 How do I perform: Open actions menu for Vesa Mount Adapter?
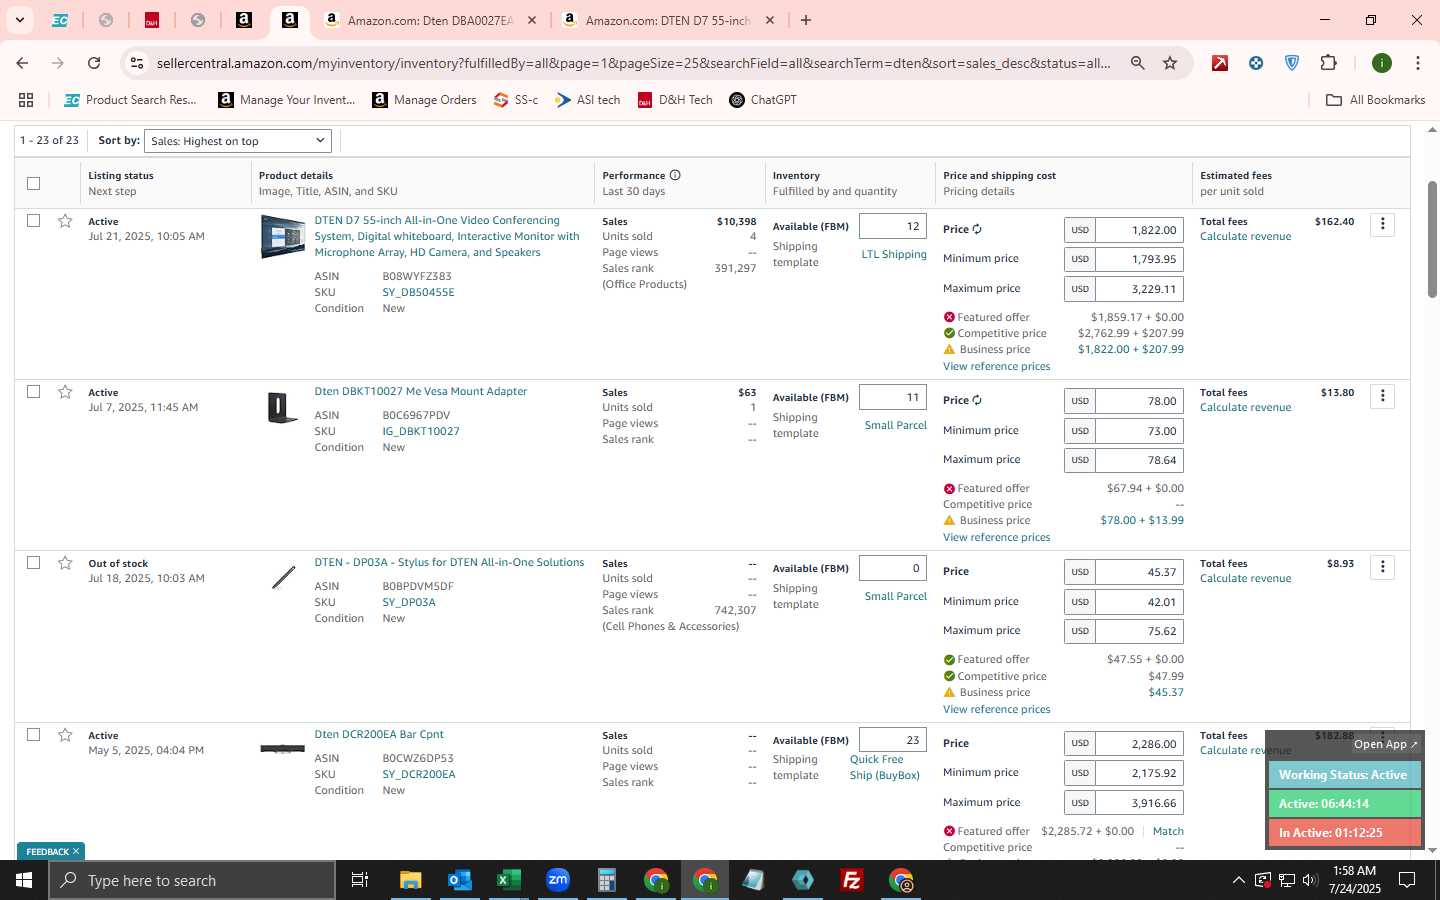tap(1382, 396)
